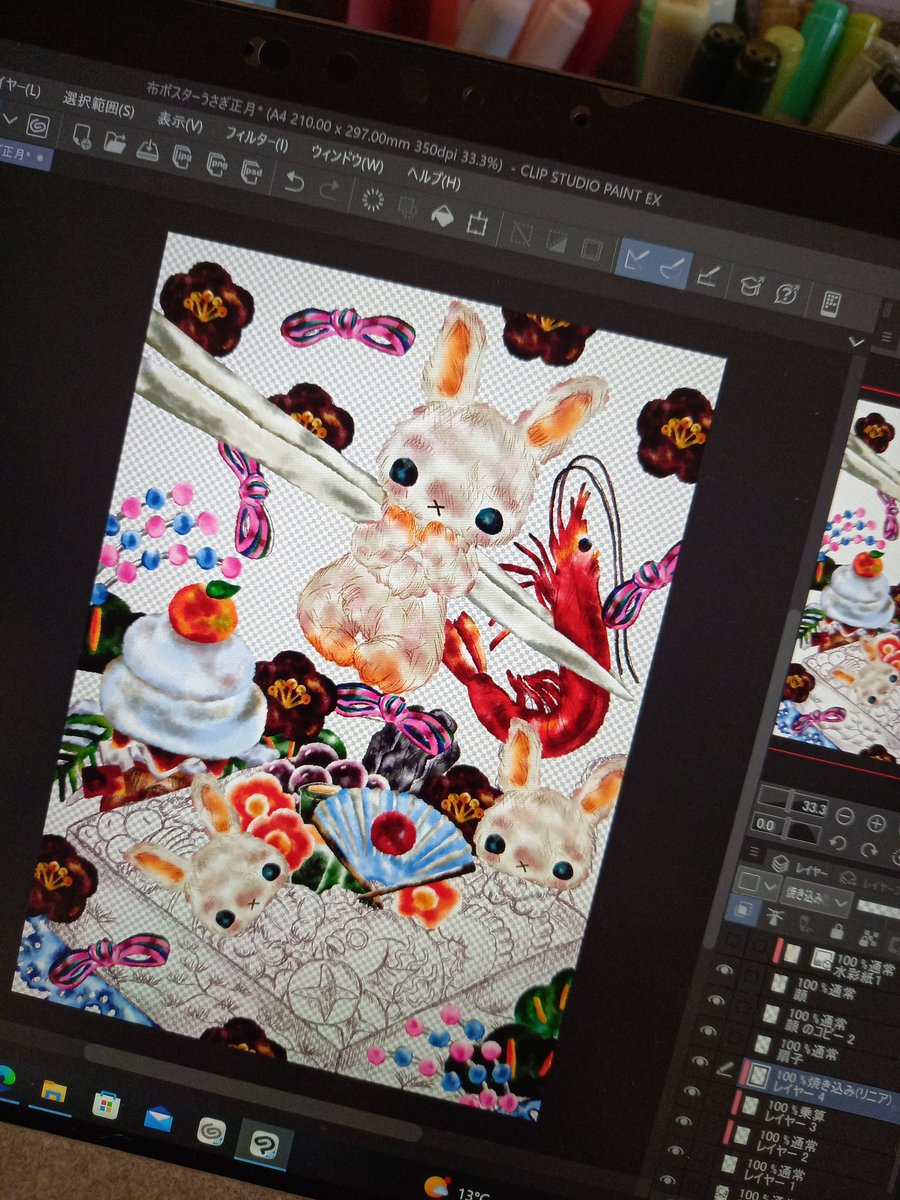Click the greyed-out Redo arrow
Viewport: 900px width, 1200px height.
click(x=328, y=188)
